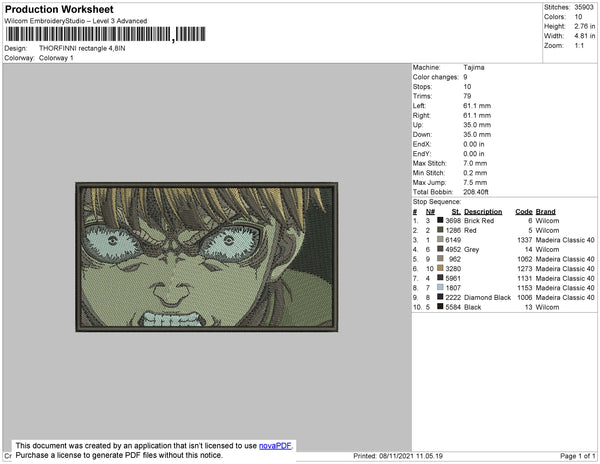This screenshot has width=600, height=464.
Task: Select the Wilcom EmbroideryStudio – Level 3 Advanced text
Action: click(x=76, y=21)
